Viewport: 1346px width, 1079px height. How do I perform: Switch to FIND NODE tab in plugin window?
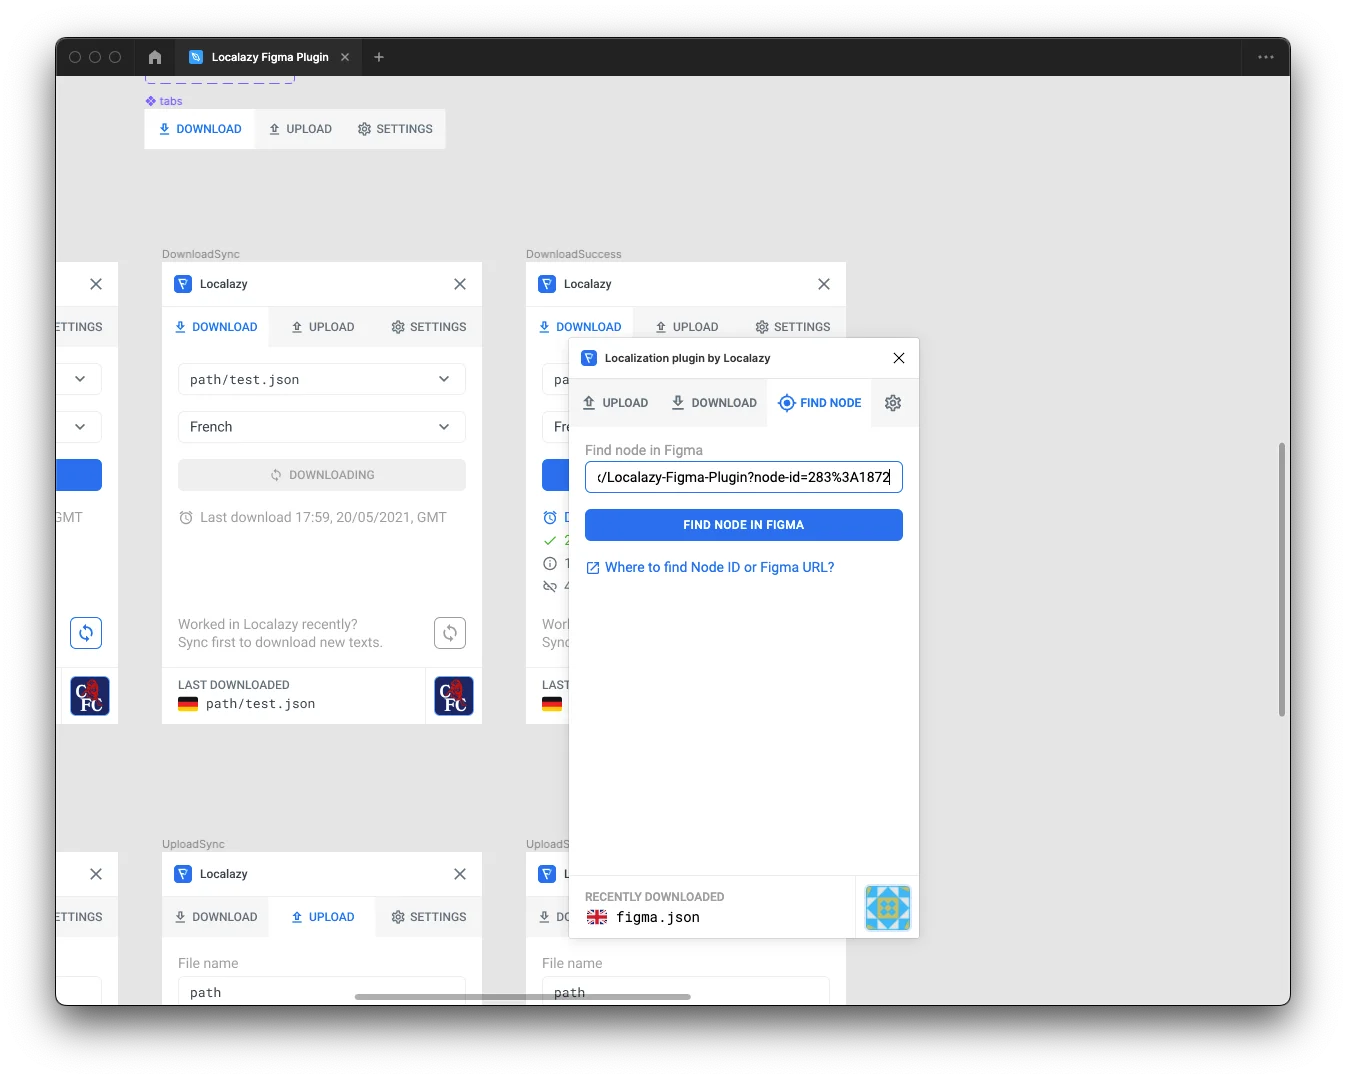820,403
